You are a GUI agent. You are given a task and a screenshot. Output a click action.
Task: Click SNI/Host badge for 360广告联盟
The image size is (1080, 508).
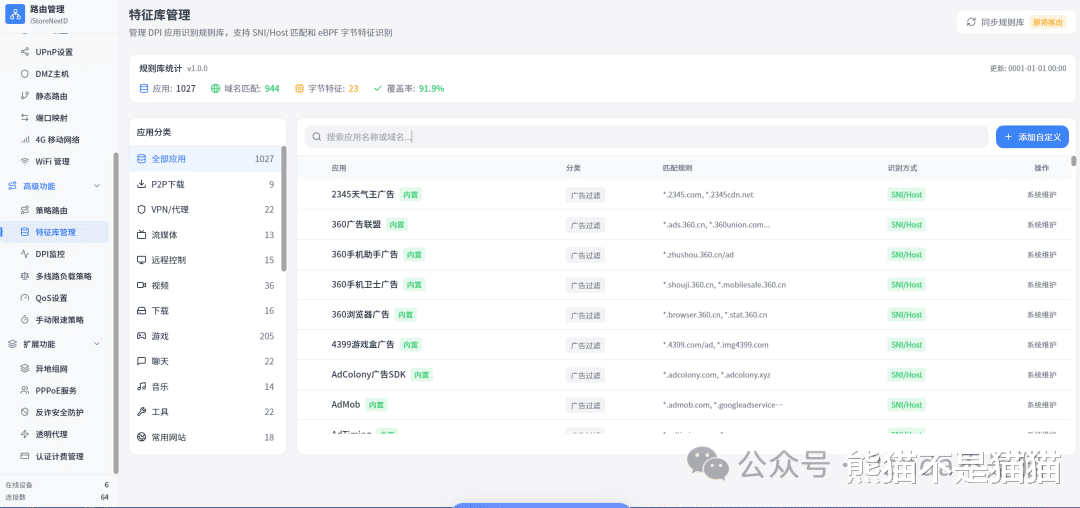click(x=906, y=224)
